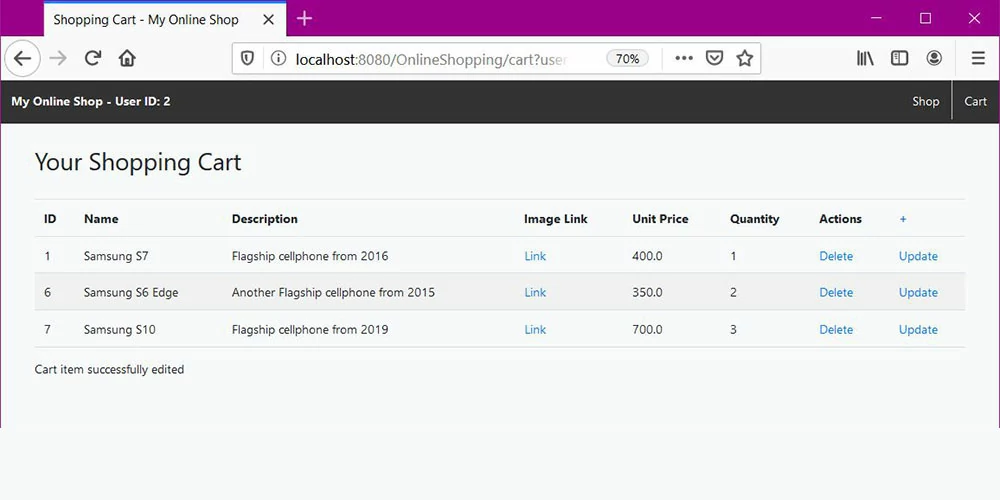Show site information icon in address bar
This screenshot has width=1000, height=500.
click(278, 59)
